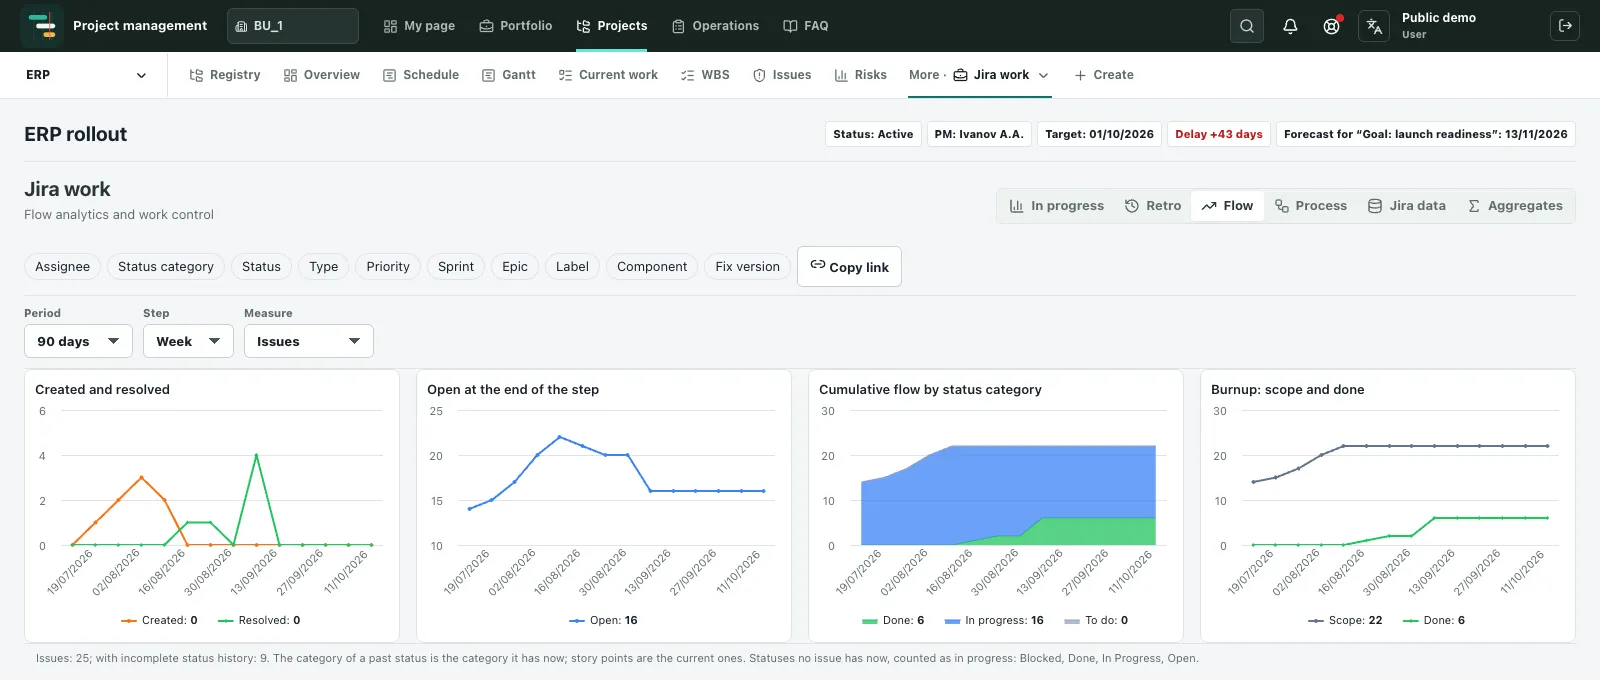Expand the More · Jira work menu

coord(979,75)
